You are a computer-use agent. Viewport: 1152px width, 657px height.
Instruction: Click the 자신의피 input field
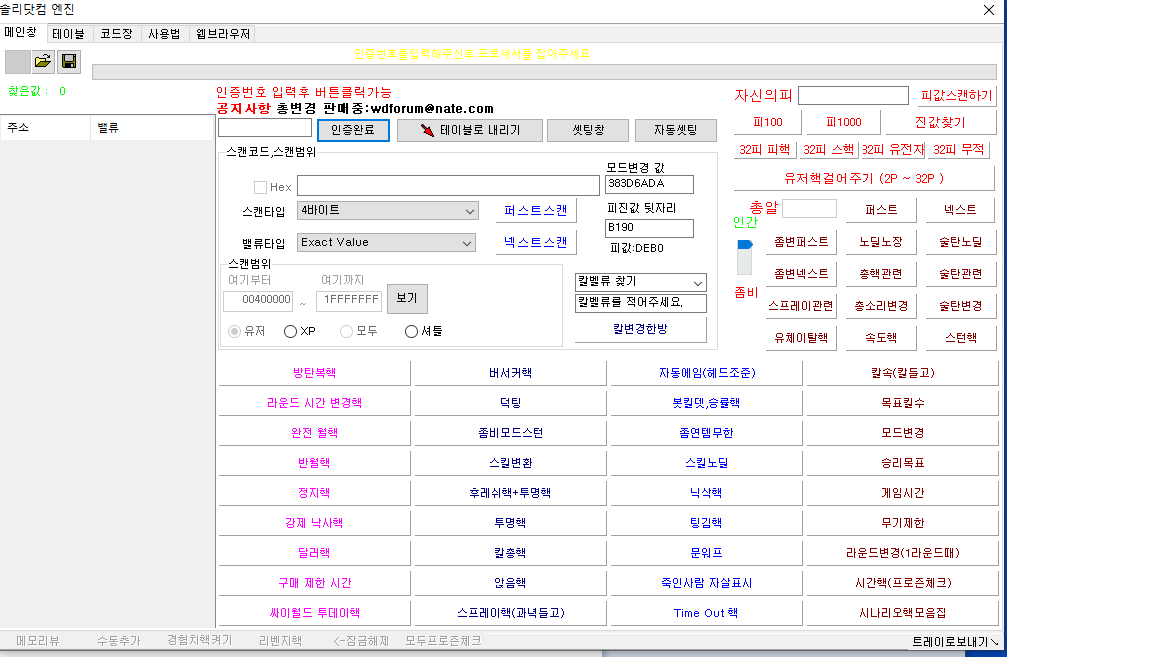[852, 96]
